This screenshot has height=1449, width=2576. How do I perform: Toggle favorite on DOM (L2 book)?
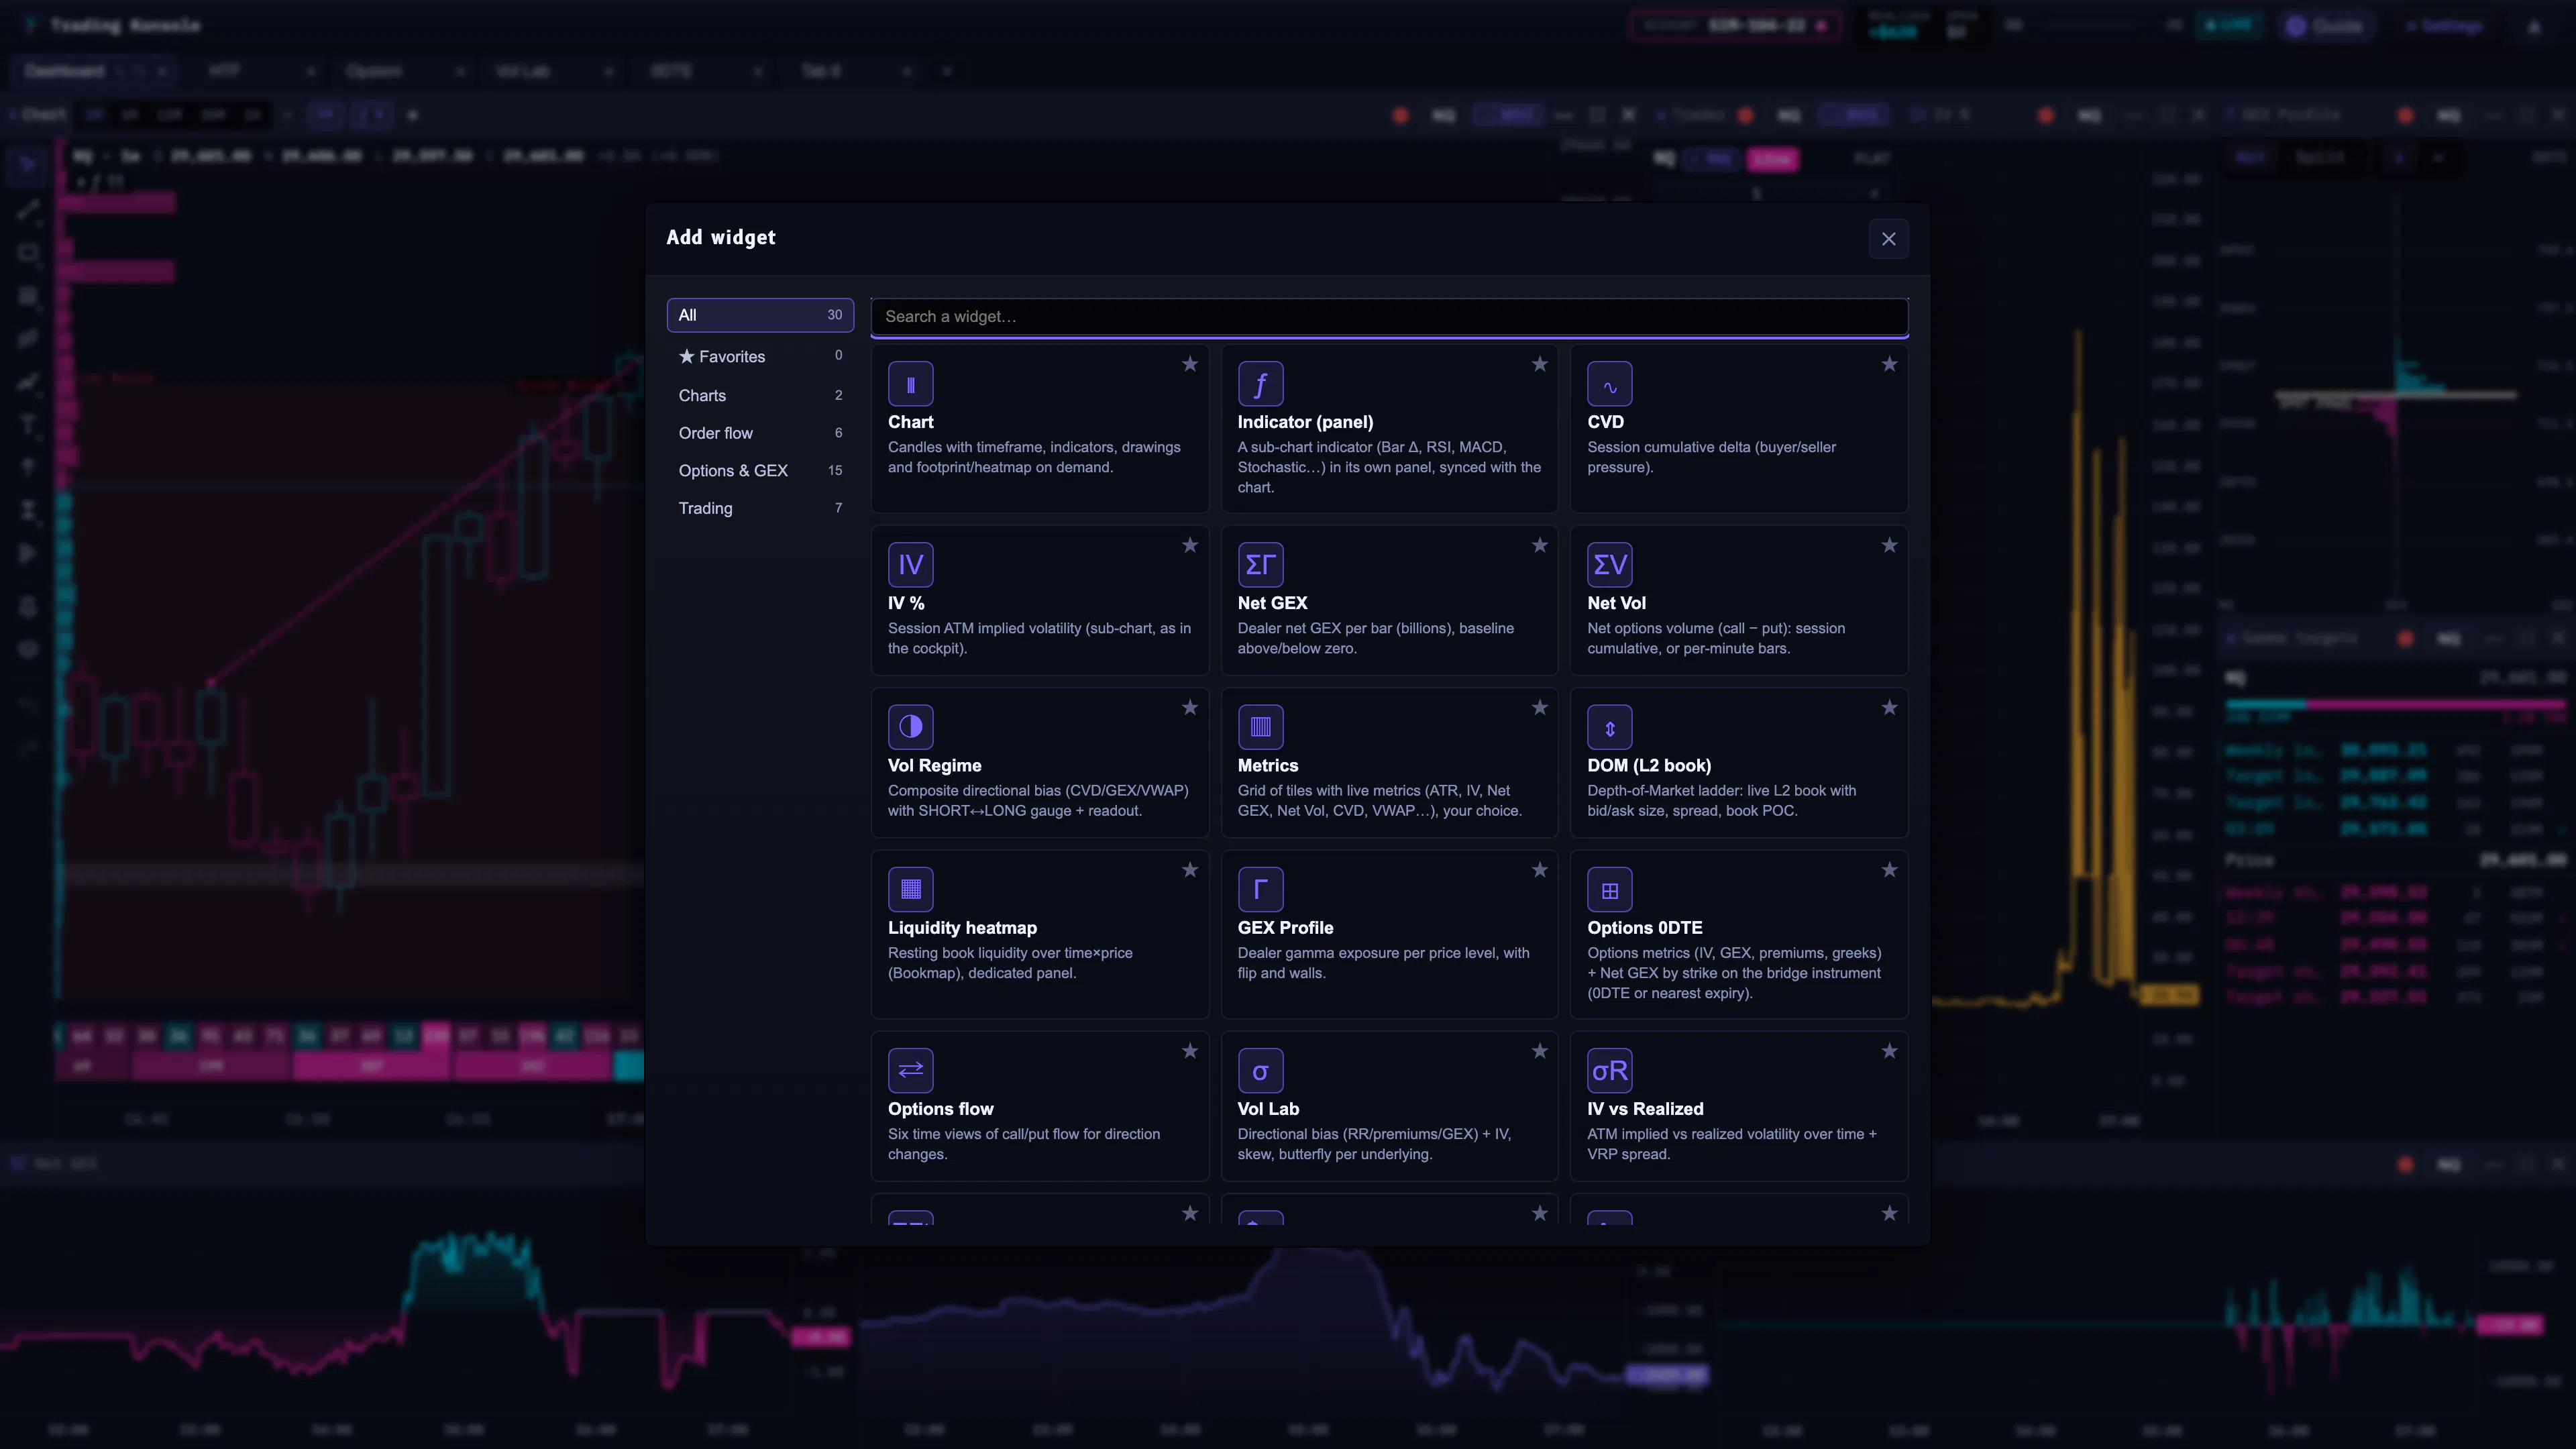[x=1889, y=707]
